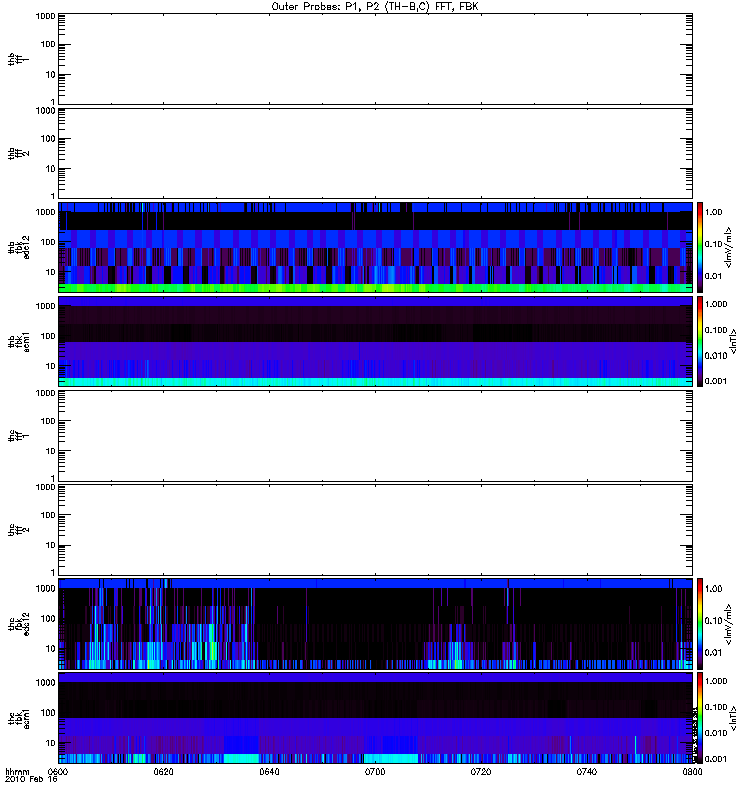
Task: Click the 1000 y-axis tick of thb fff 1
Action: click(x=45, y=16)
